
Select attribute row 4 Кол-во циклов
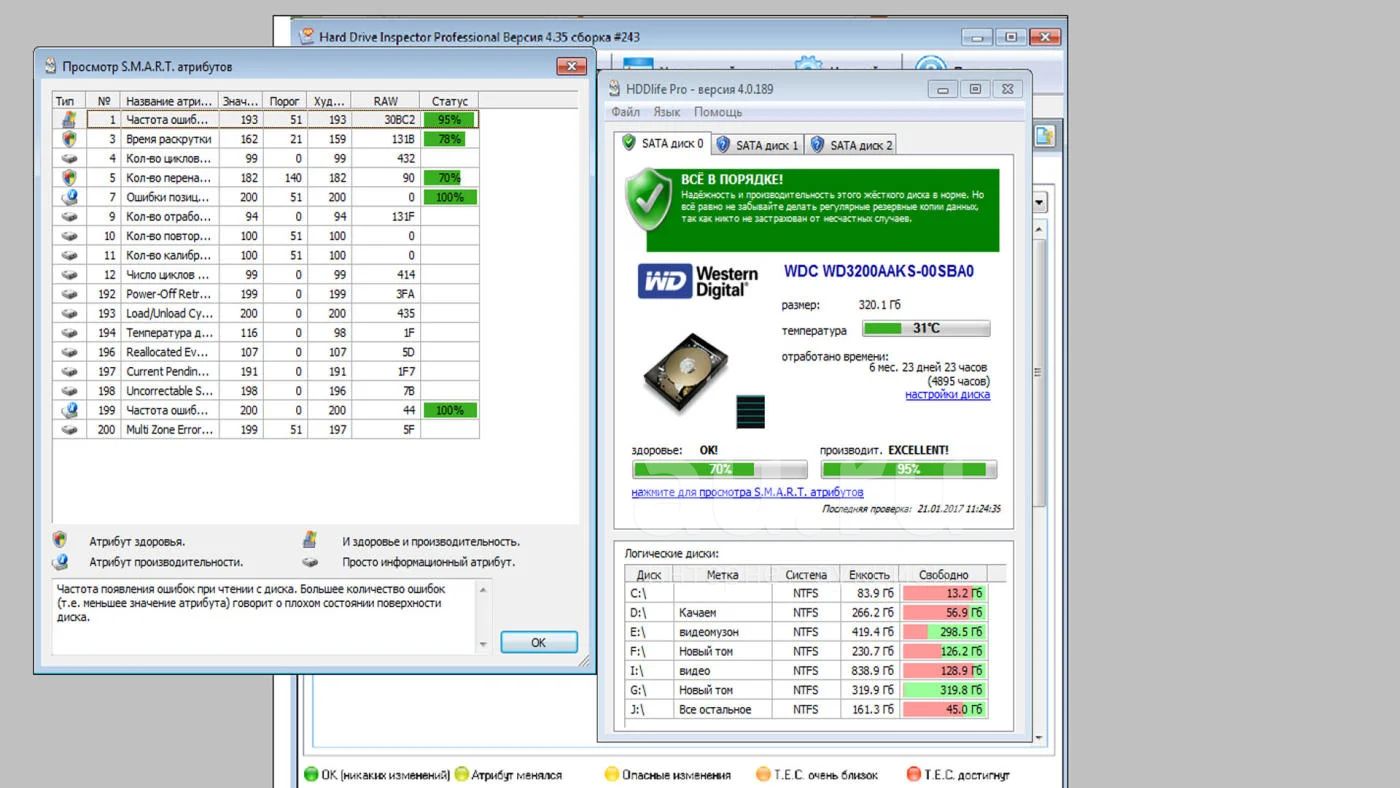point(266,158)
